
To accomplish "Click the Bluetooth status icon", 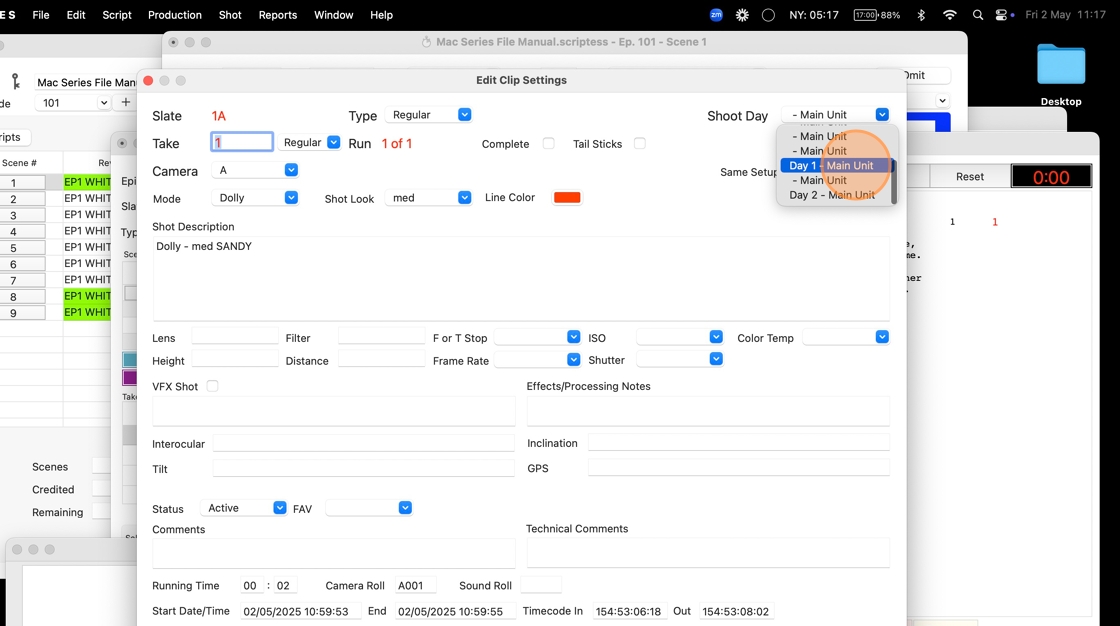I will point(921,14).
